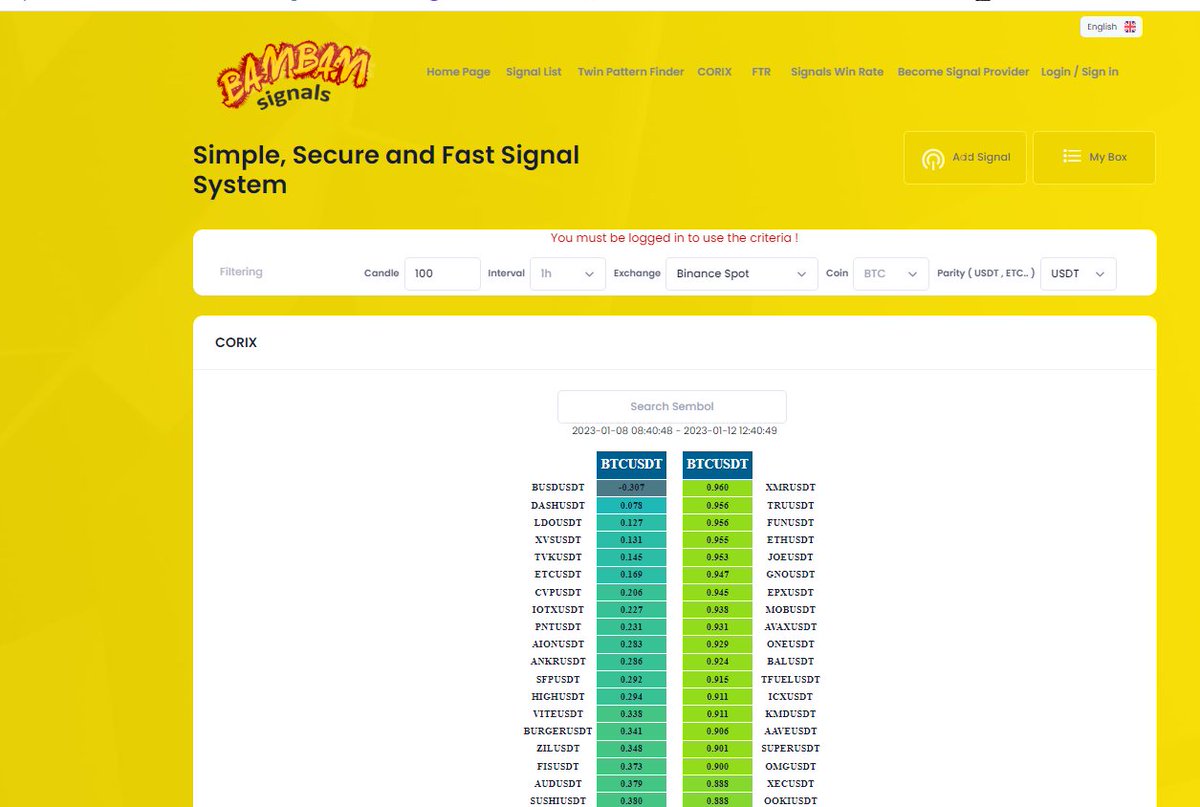Click the ZILUSDT symbol label
This screenshot has width=1200, height=807.
558,748
